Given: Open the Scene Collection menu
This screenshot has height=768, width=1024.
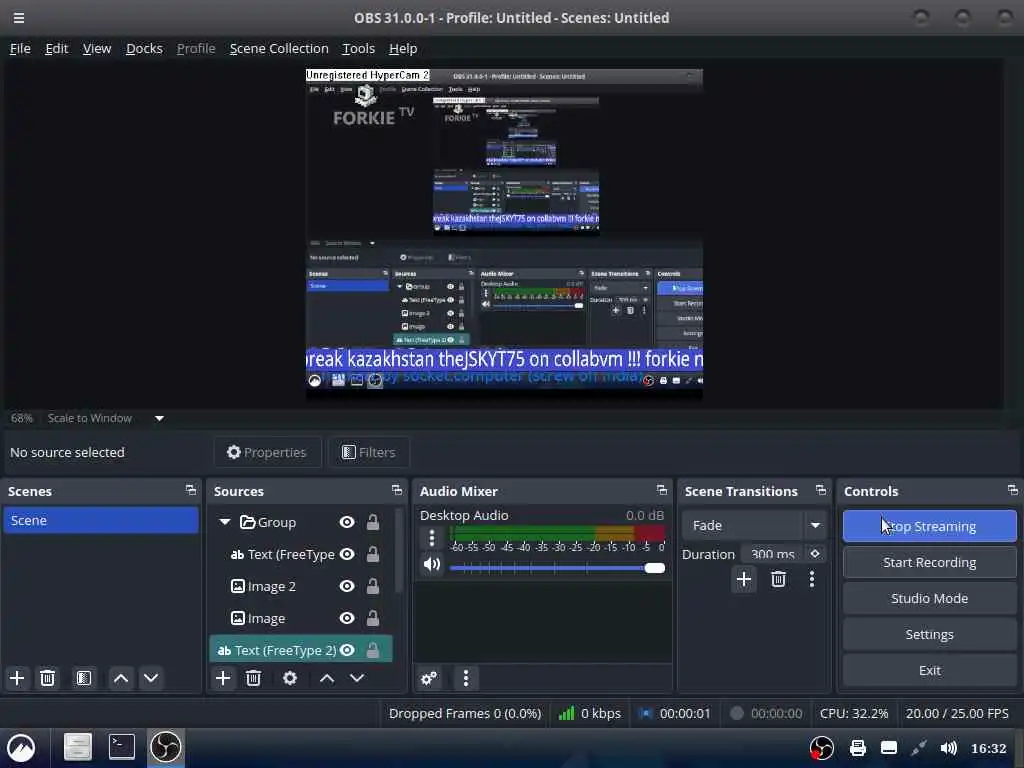Looking at the screenshot, I should pos(279,48).
